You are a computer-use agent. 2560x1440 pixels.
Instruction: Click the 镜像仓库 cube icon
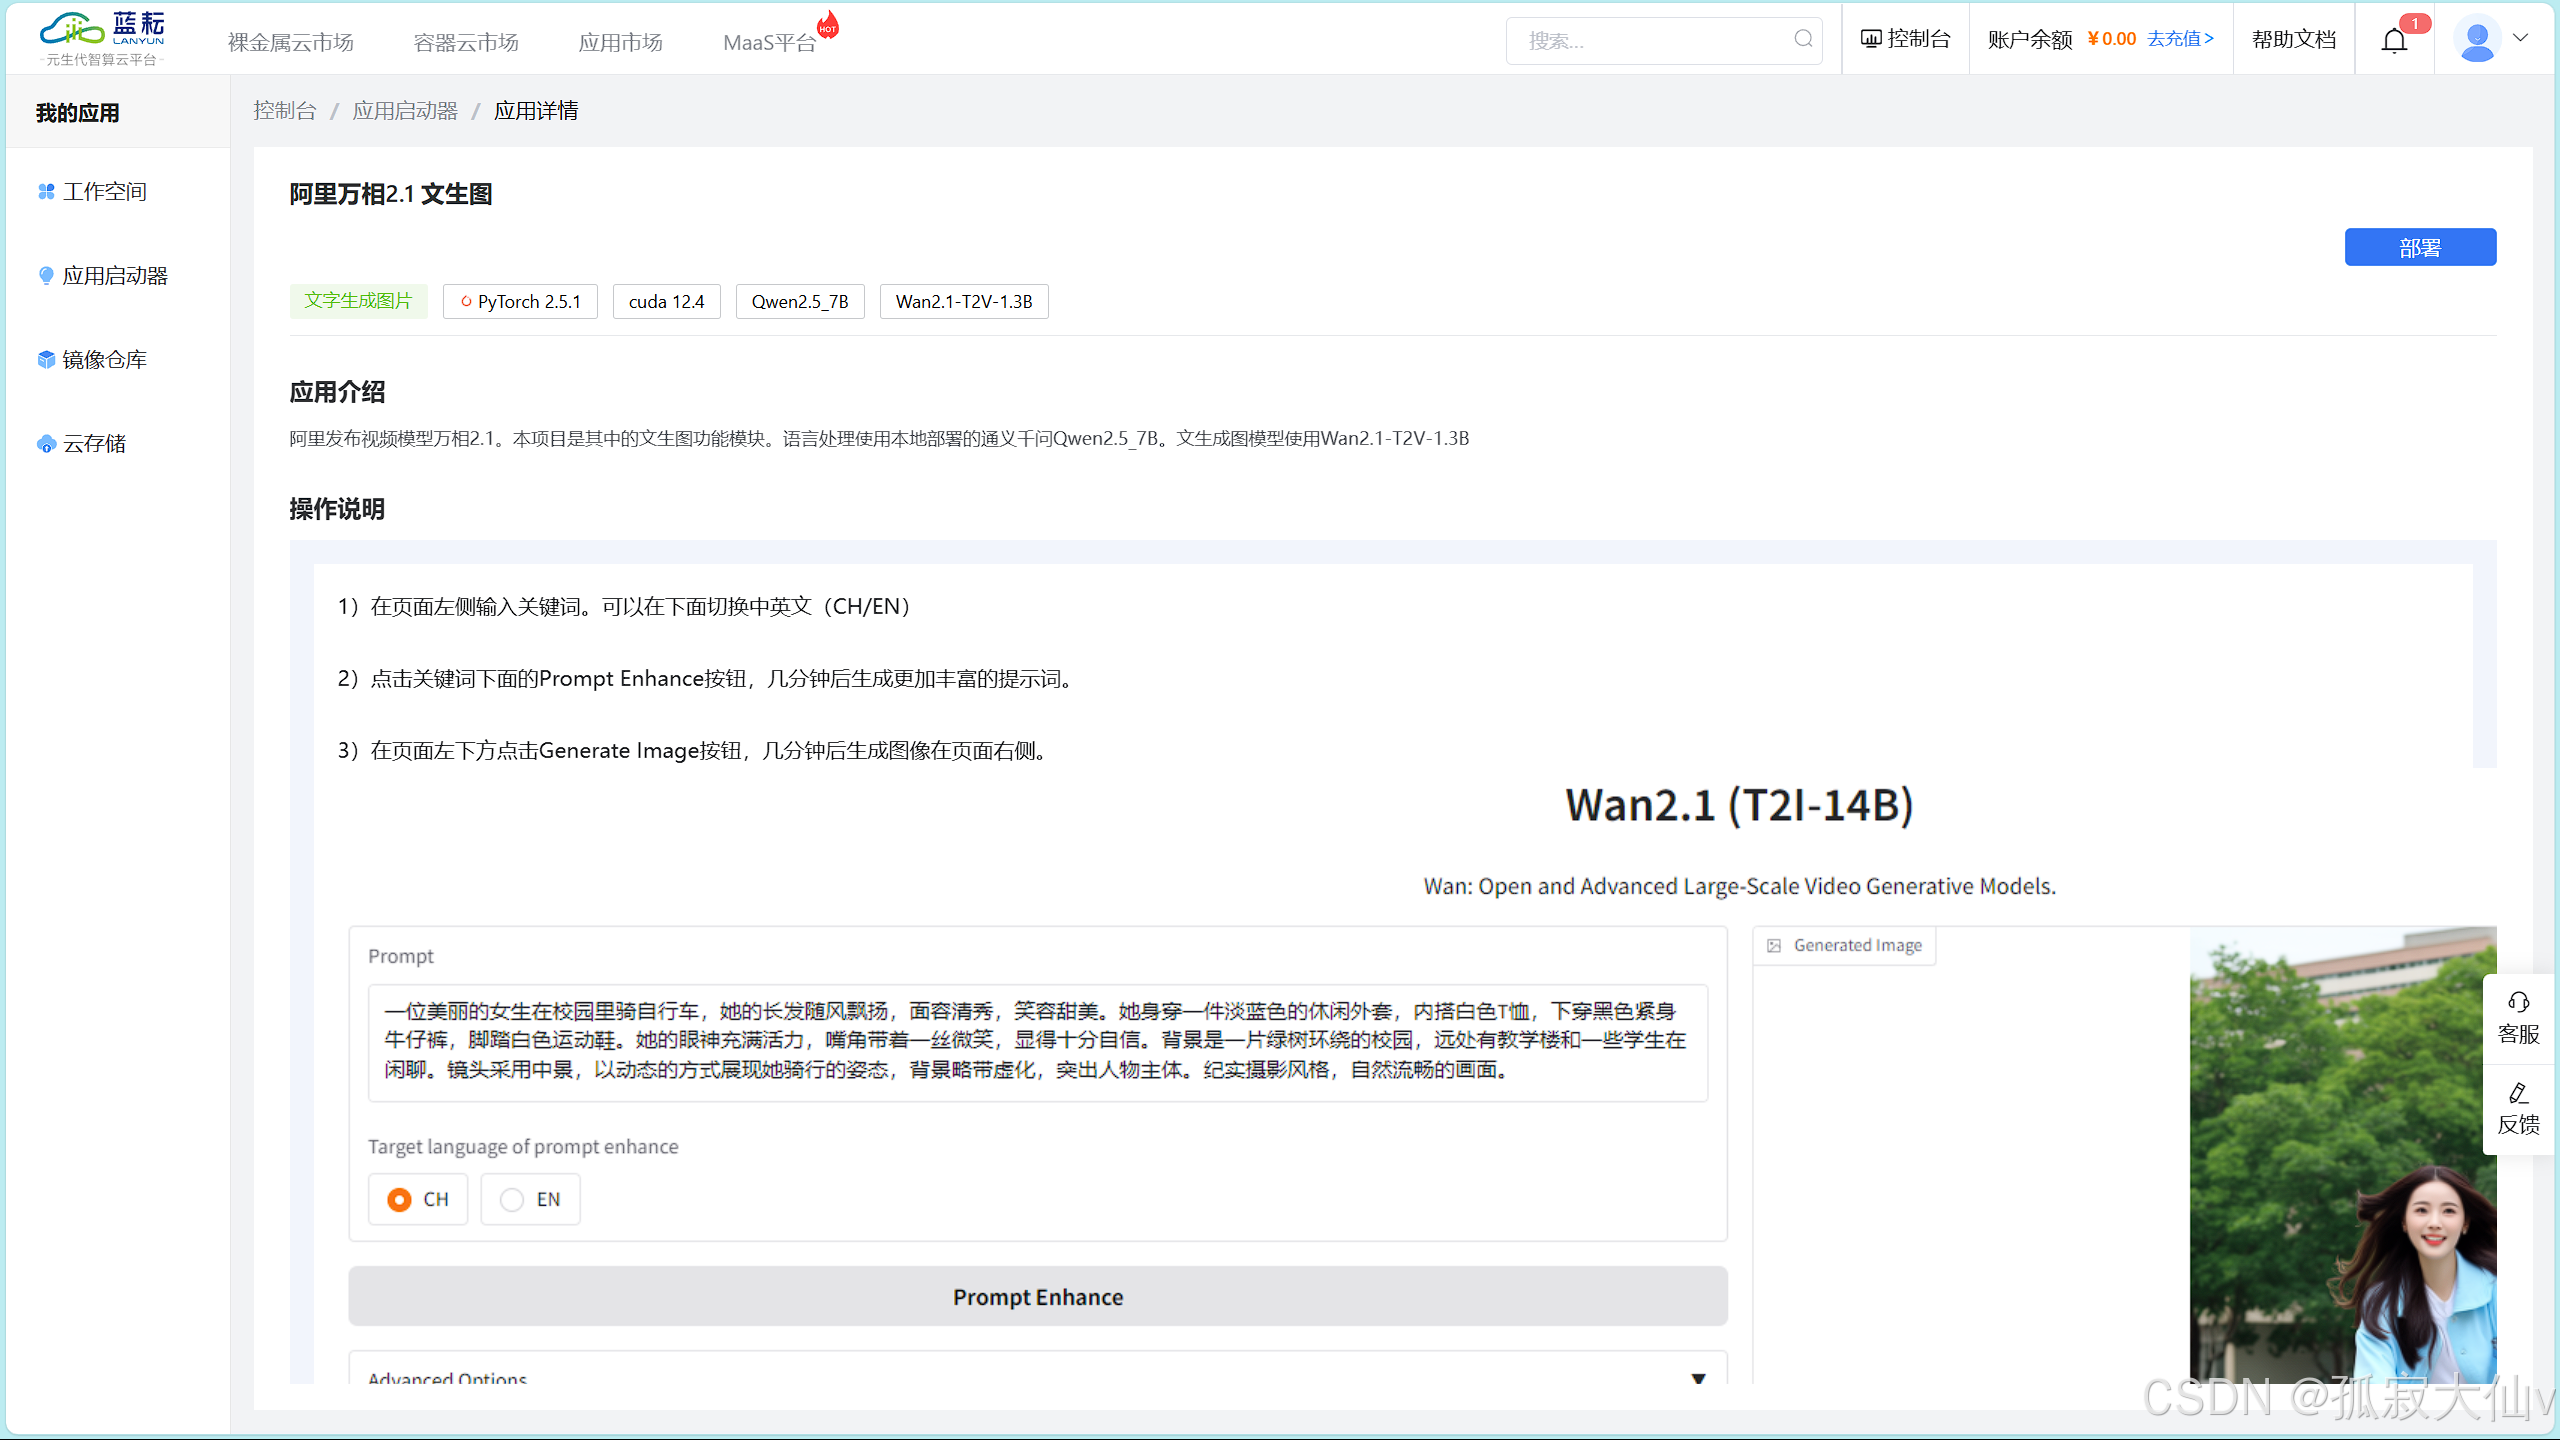tap(46, 359)
